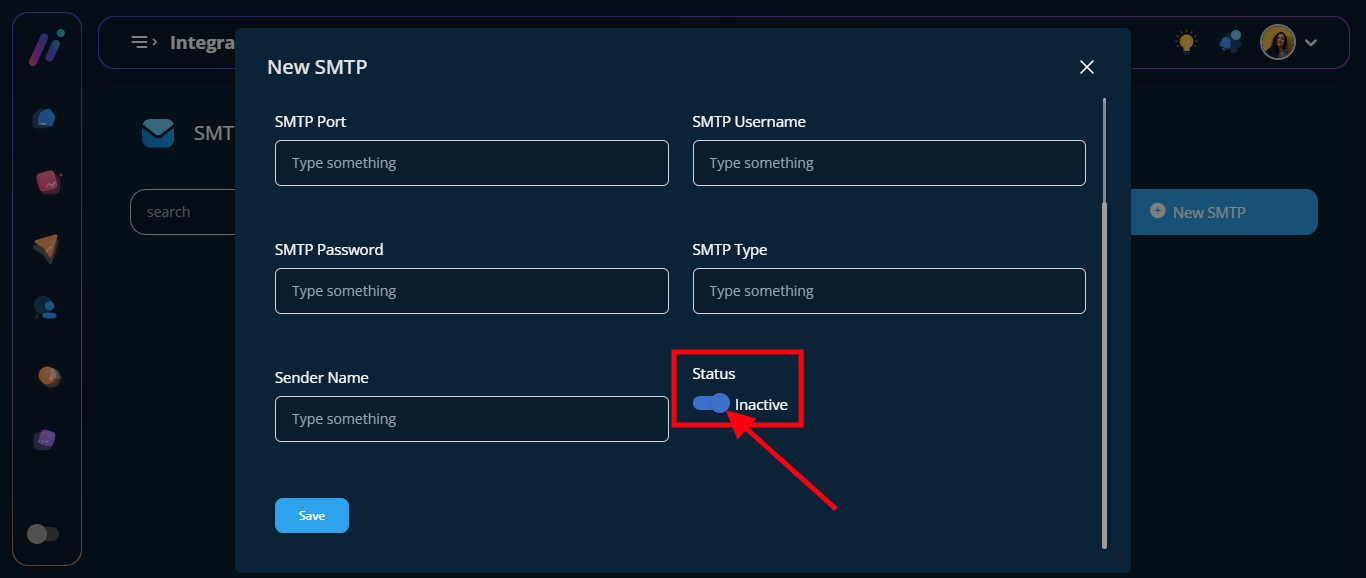Click the orange paper plane sidebar icon
Image resolution: width=1366 pixels, height=578 pixels.
46,247
